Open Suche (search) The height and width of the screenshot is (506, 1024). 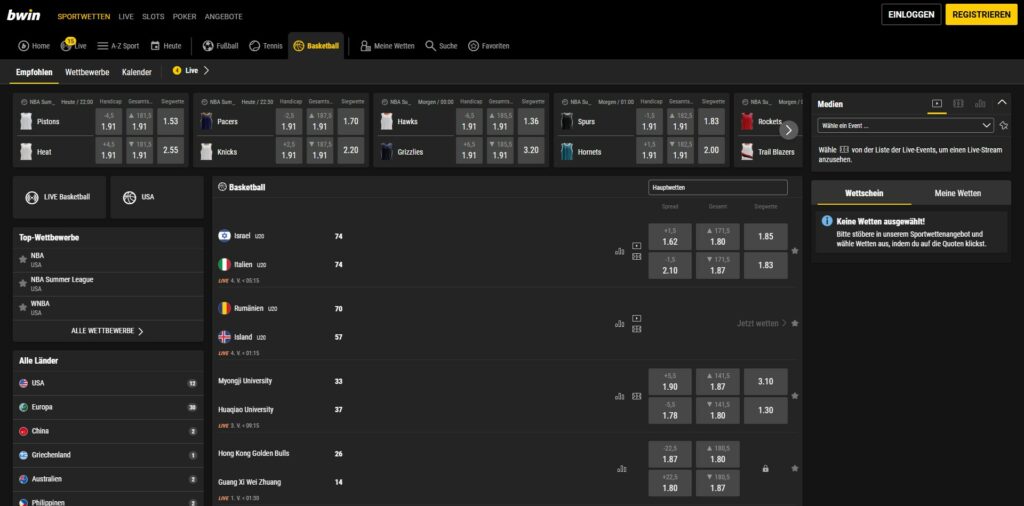441,46
